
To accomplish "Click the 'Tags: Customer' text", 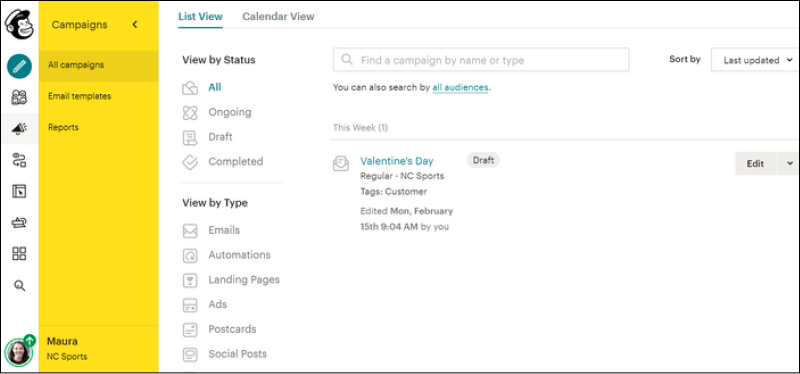I will pyautogui.click(x=393, y=192).
